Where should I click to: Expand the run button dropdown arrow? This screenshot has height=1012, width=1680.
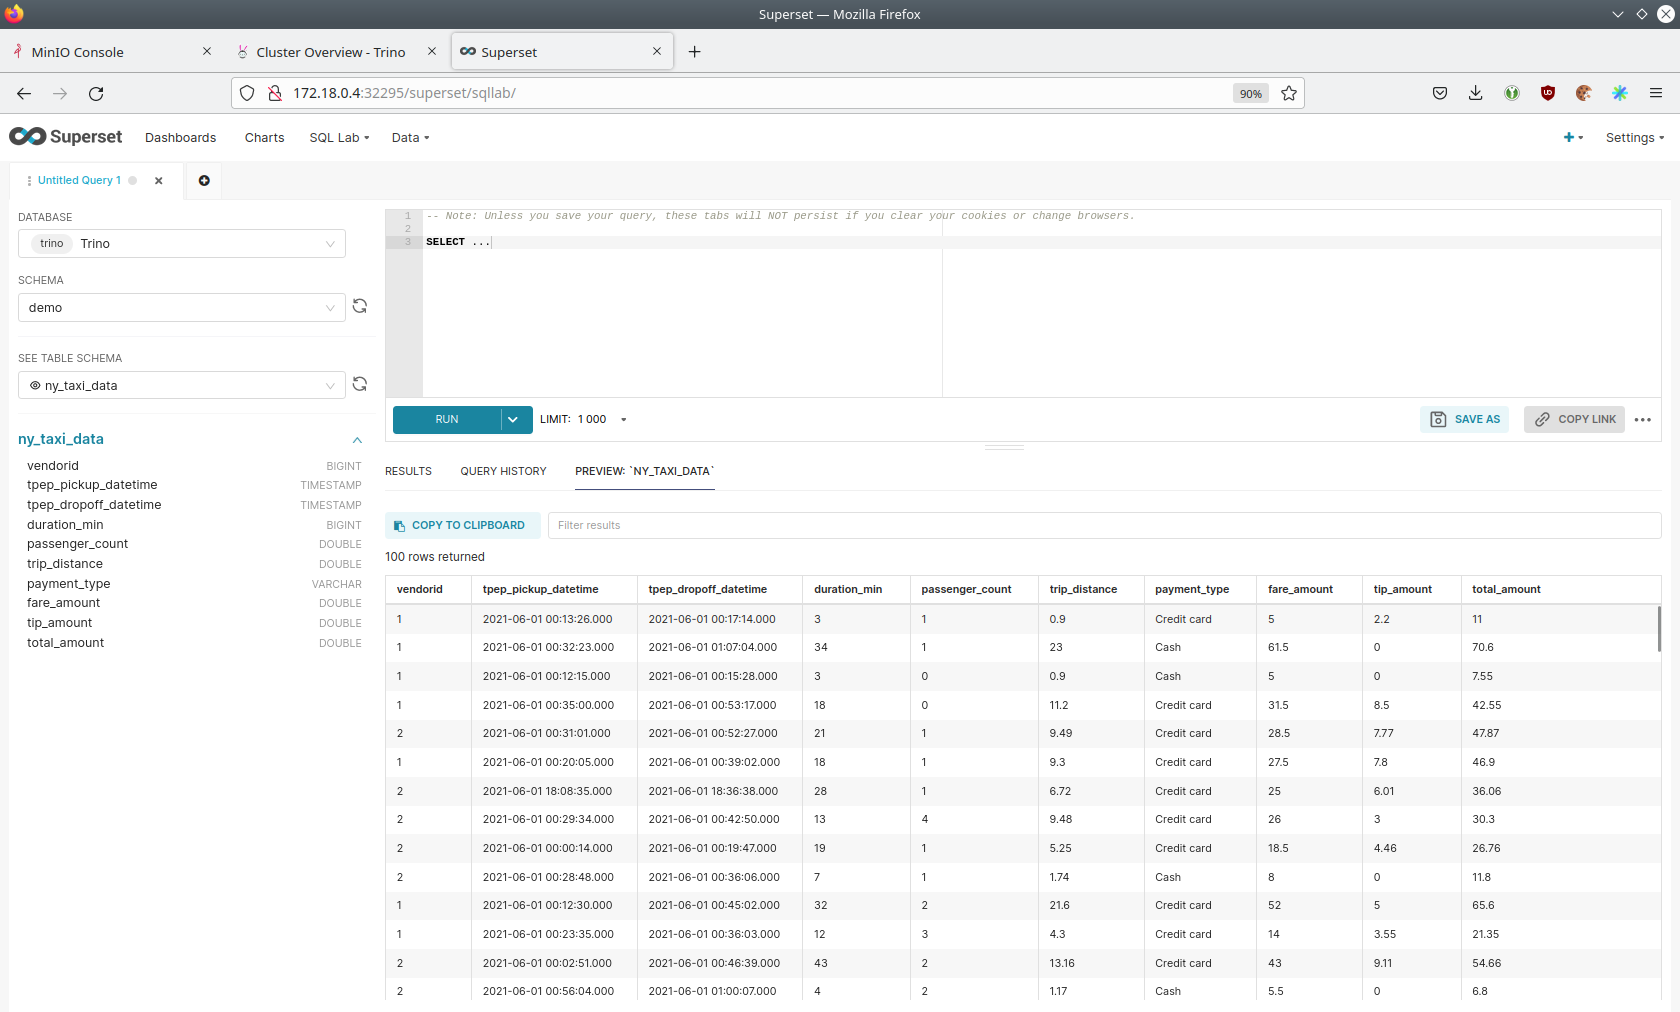pos(513,420)
